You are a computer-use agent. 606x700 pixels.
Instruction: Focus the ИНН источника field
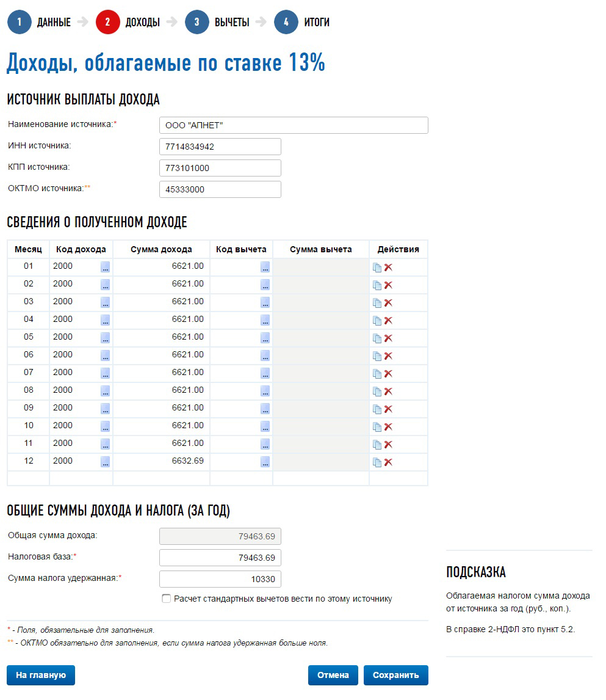[220, 146]
